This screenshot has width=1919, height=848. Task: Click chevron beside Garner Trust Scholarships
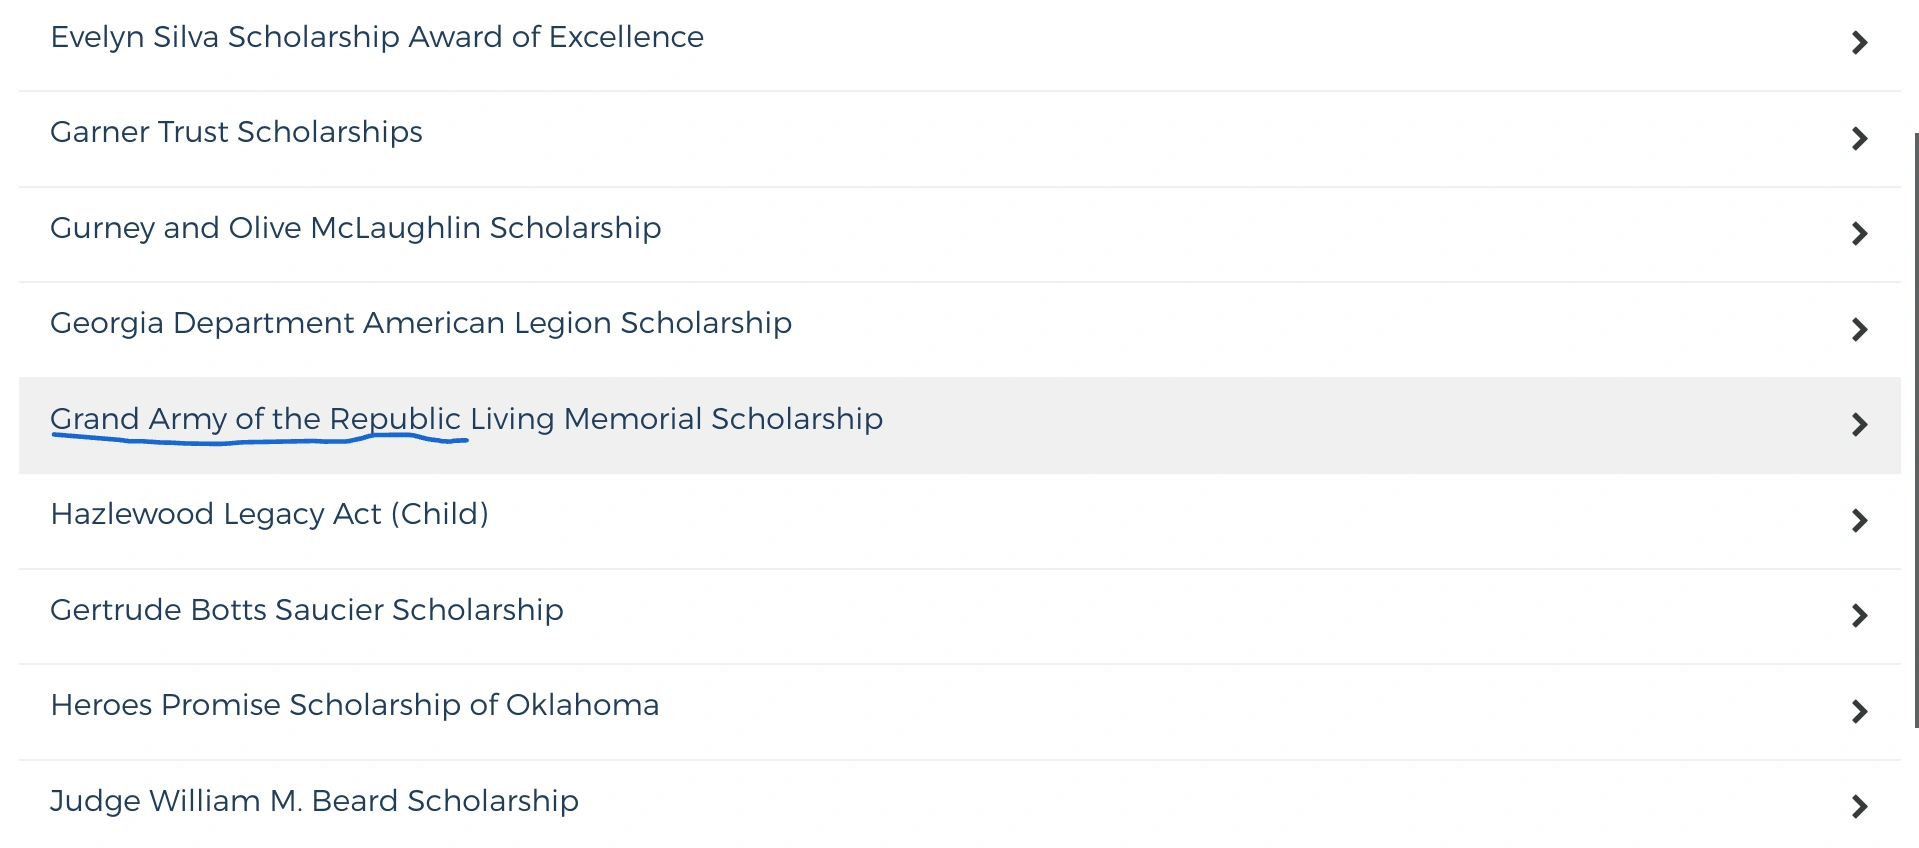pyautogui.click(x=1859, y=138)
